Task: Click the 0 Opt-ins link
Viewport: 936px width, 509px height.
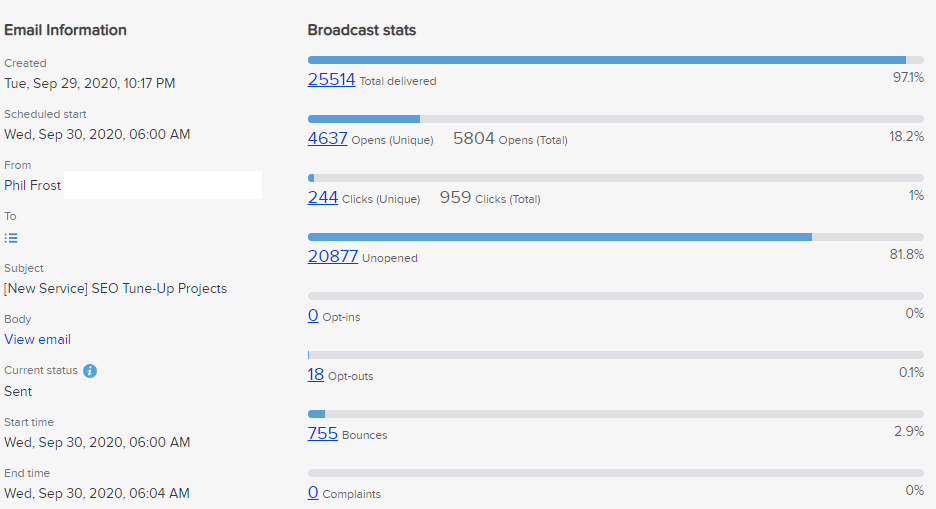Action: (x=313, y=315)
